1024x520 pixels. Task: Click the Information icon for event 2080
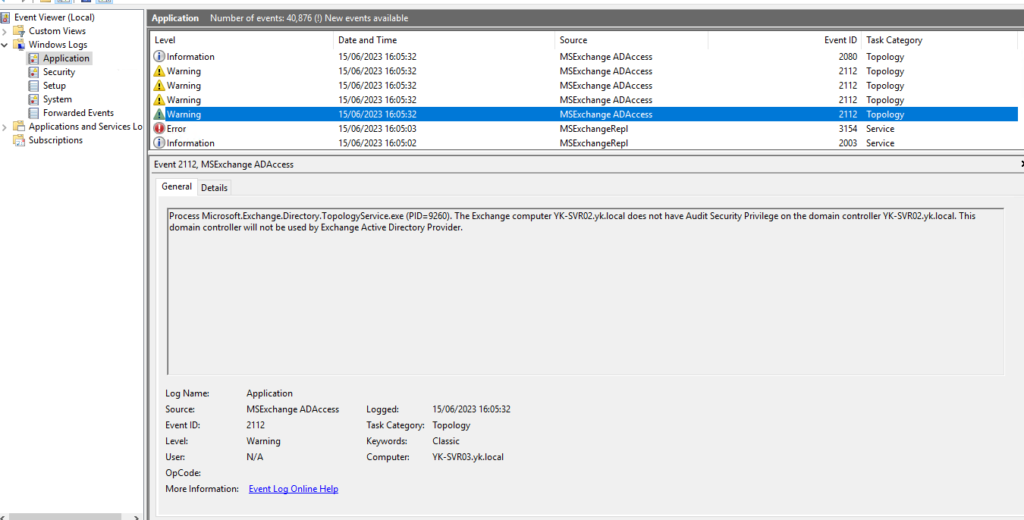[x=159, y=57]
